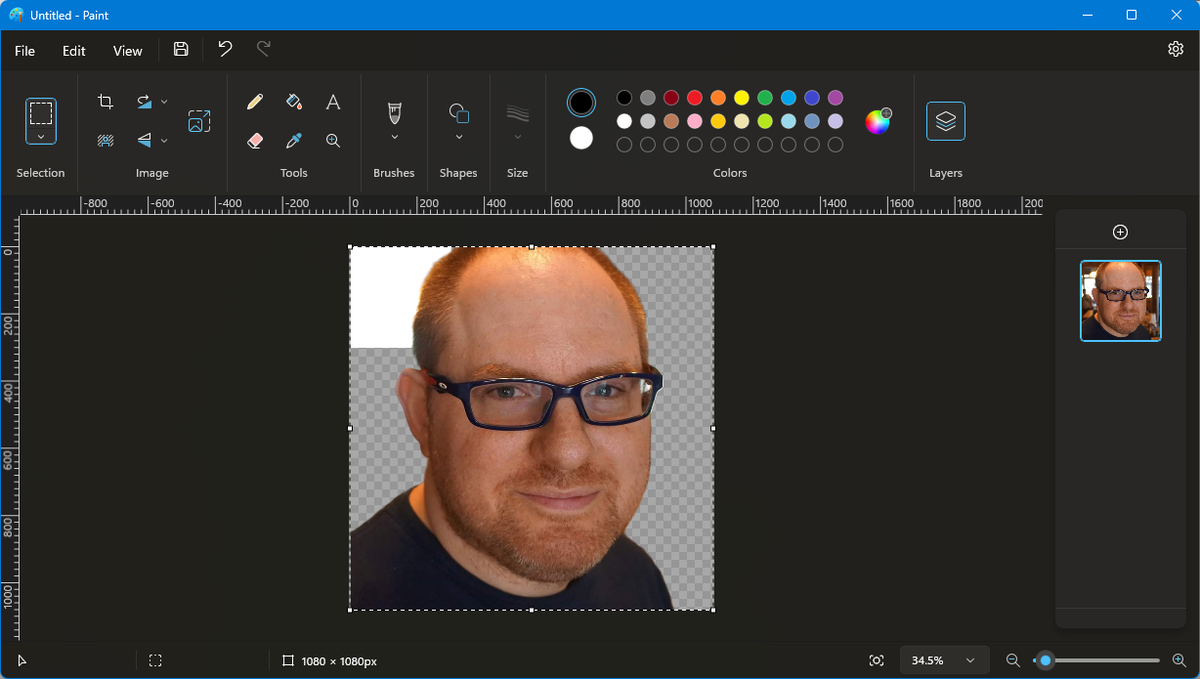Select the face layer thumbnail
1200x679 pixels.
[x=1120, y=301]
